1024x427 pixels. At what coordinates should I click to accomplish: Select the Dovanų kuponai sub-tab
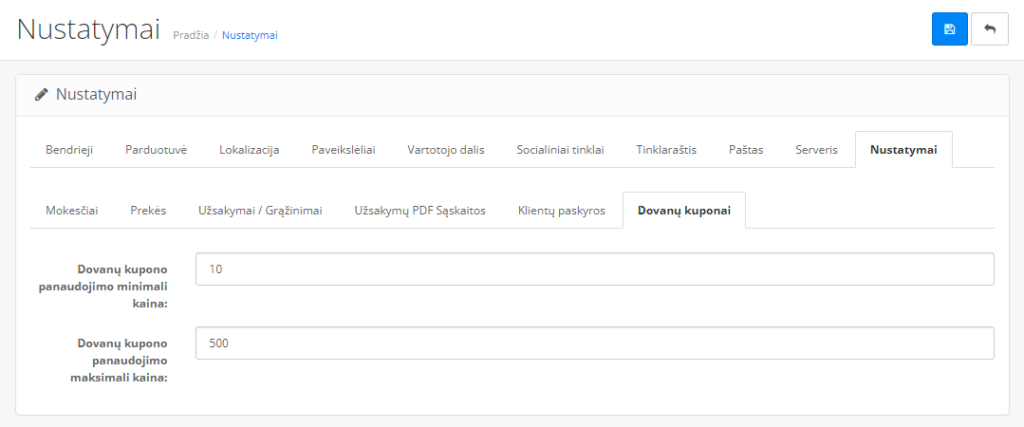coord(684,210)
